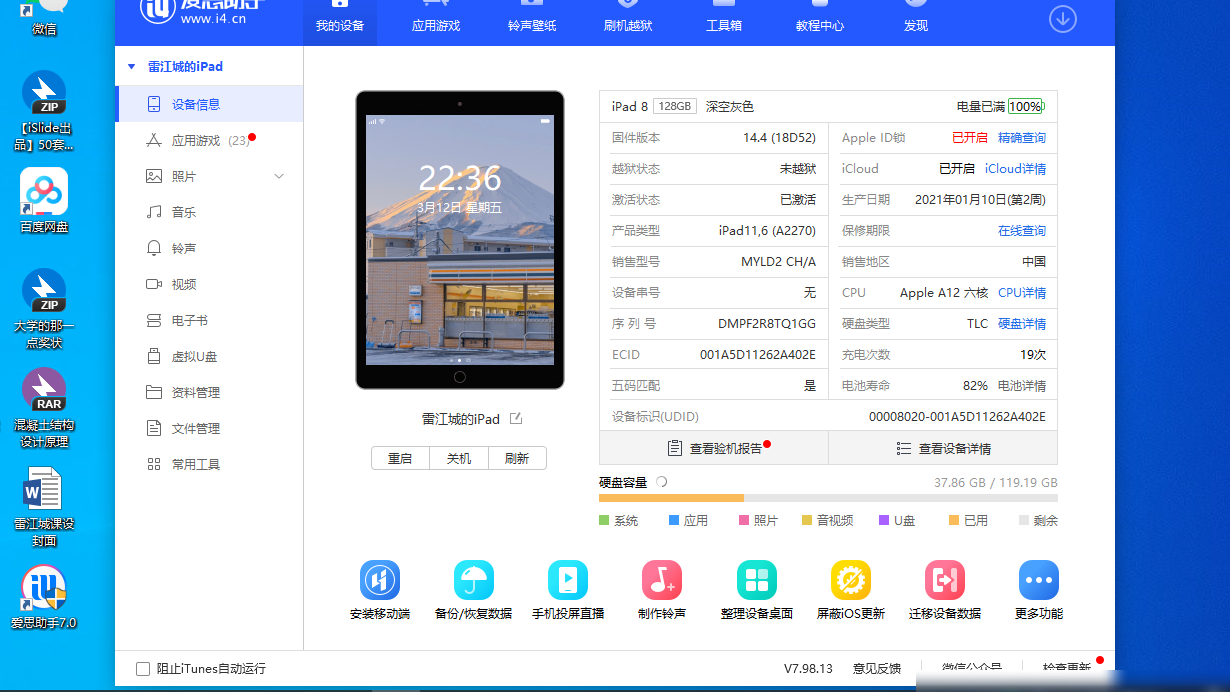1230x692 pixels.
Task: Click 刷新 button
Action: click(517, 459)
